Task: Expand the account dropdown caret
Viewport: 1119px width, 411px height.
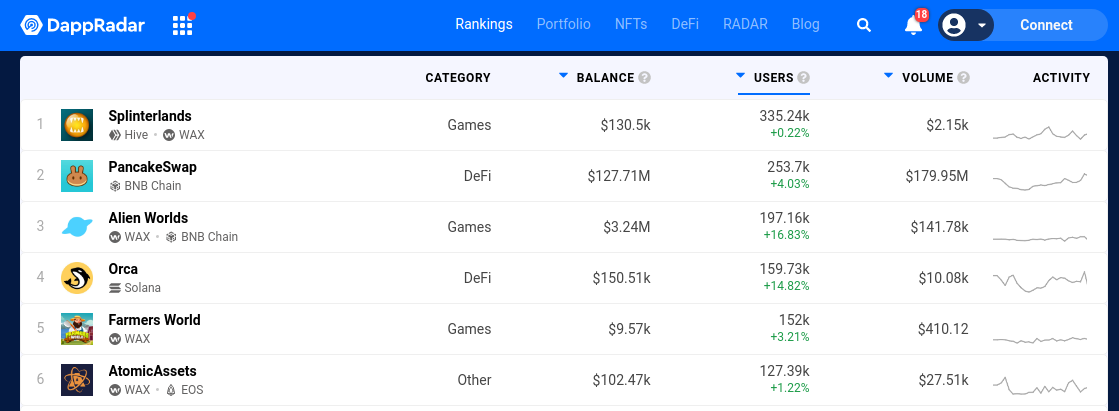Action: (x=982, y=26)
